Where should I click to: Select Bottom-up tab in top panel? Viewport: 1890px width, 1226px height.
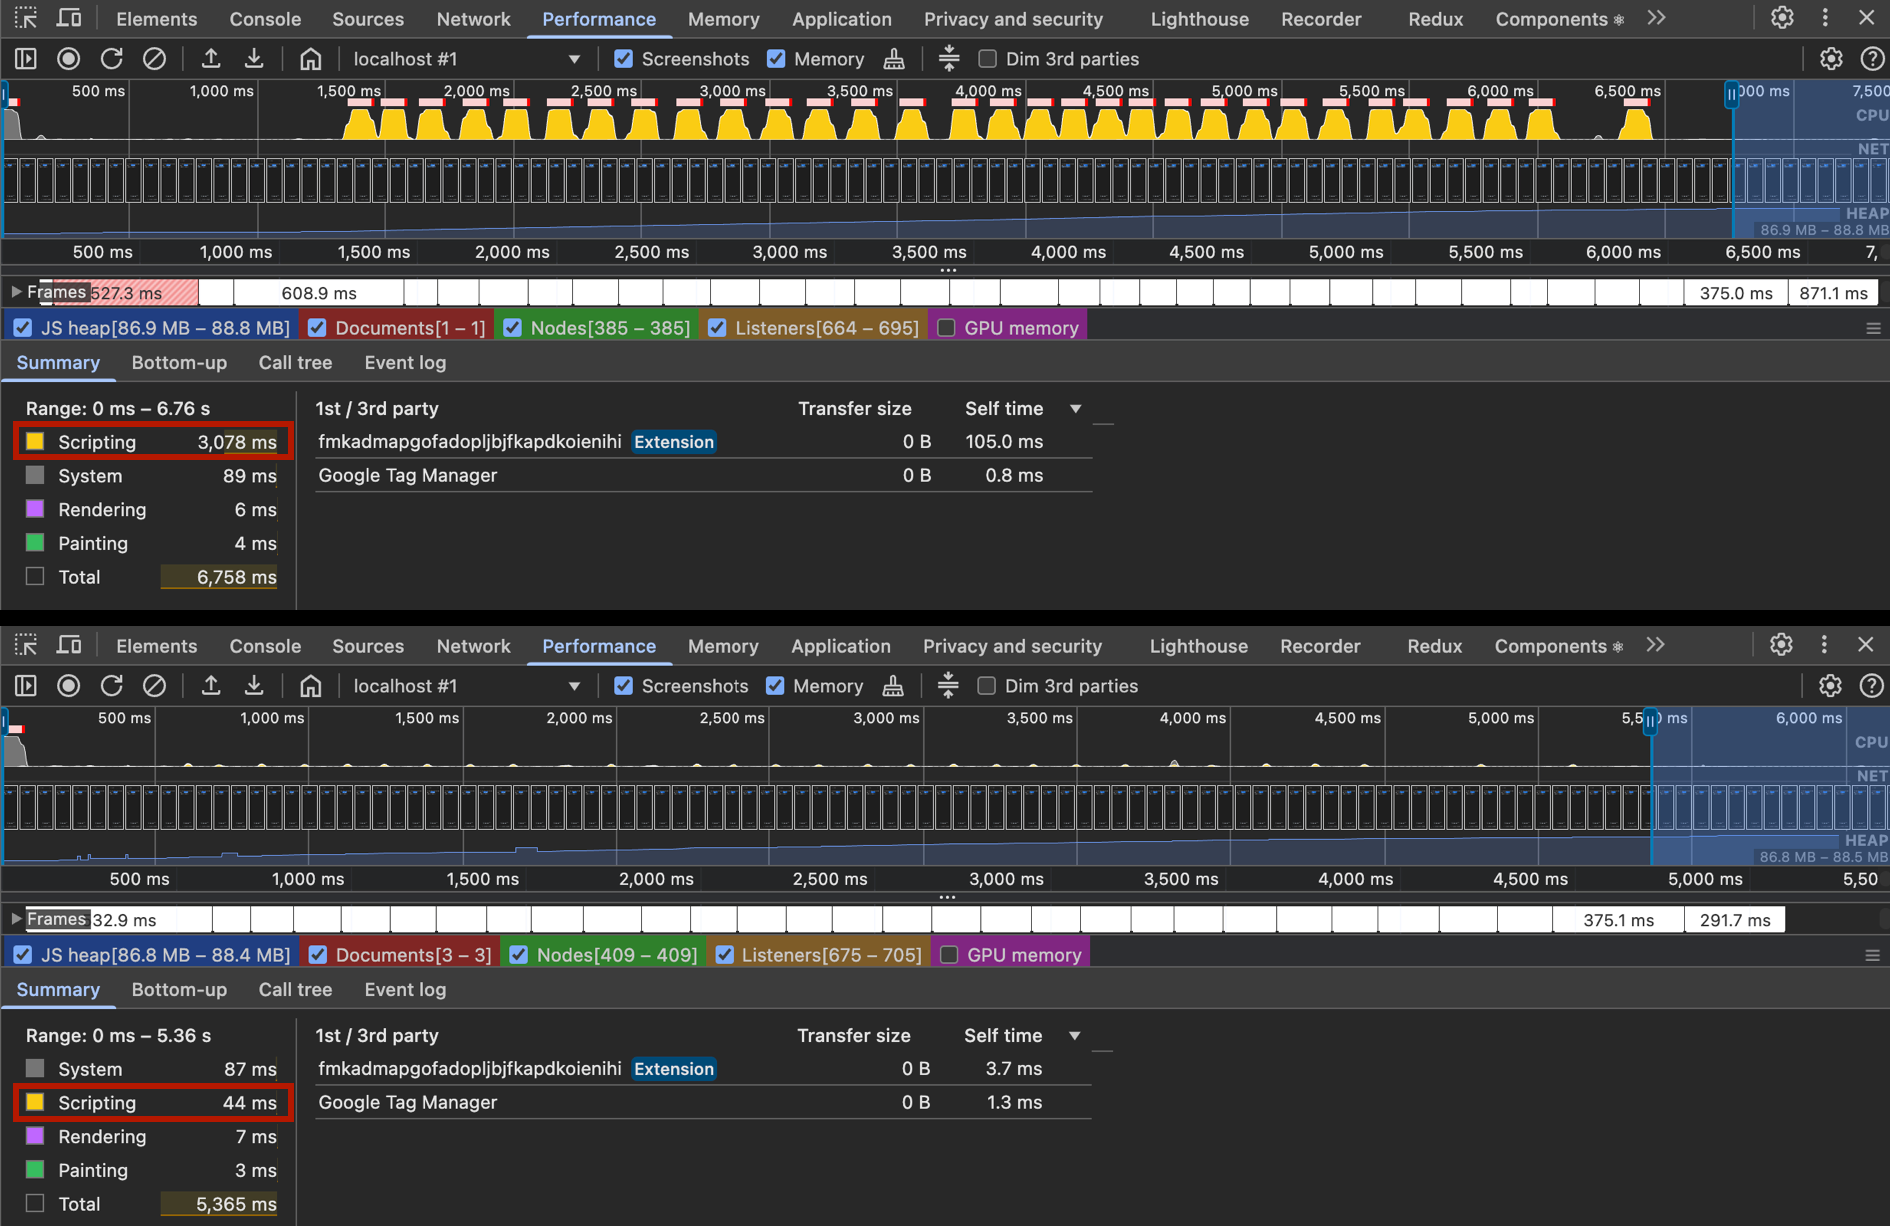pyautogui.click(x=179, y=363)
